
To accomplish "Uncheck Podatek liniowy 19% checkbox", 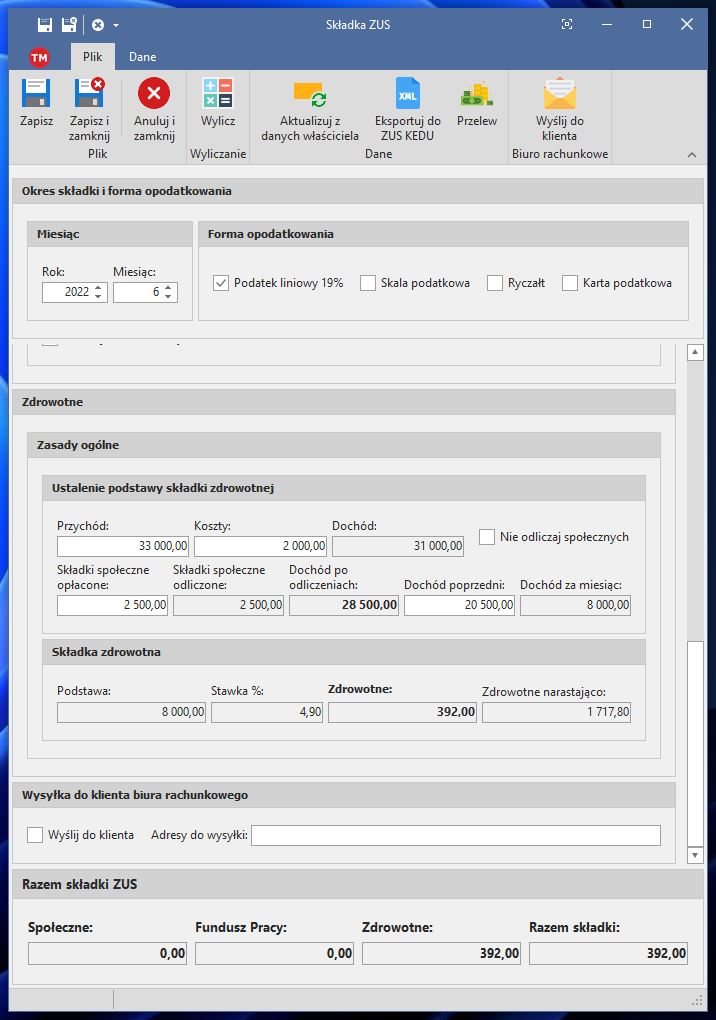I will (222, 283).
